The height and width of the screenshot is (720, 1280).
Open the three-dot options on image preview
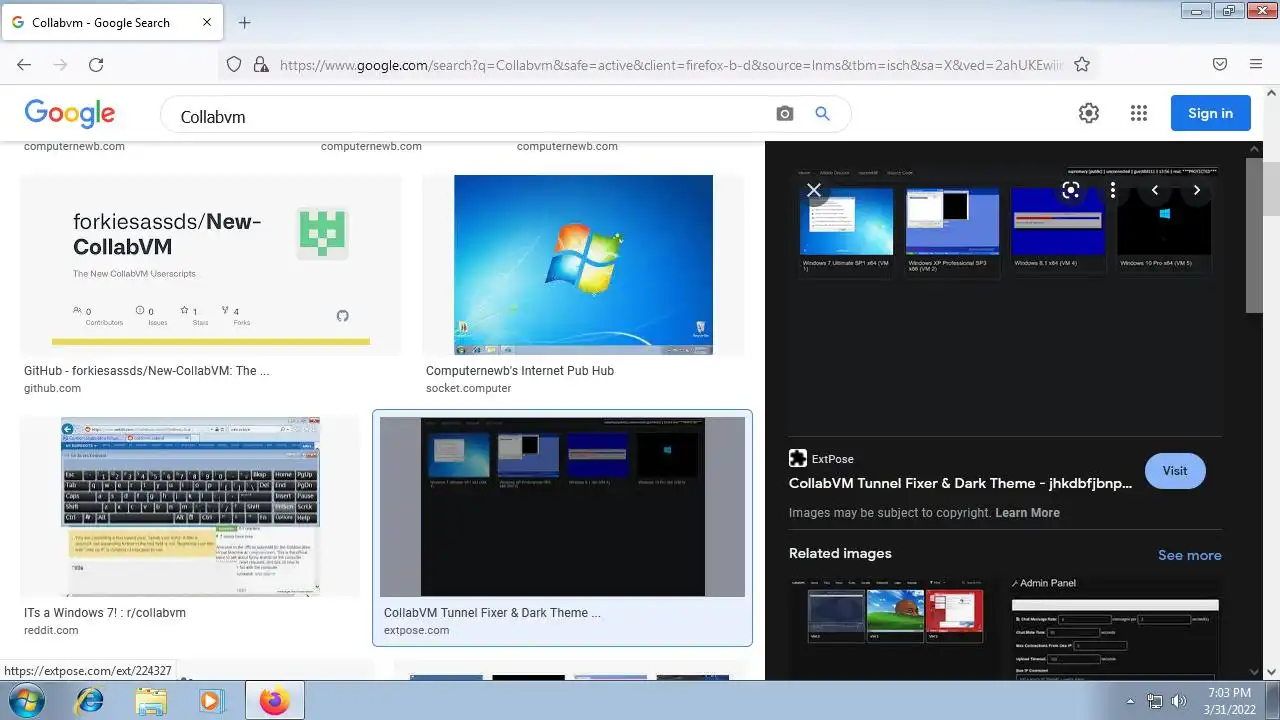click(1113, 190)
